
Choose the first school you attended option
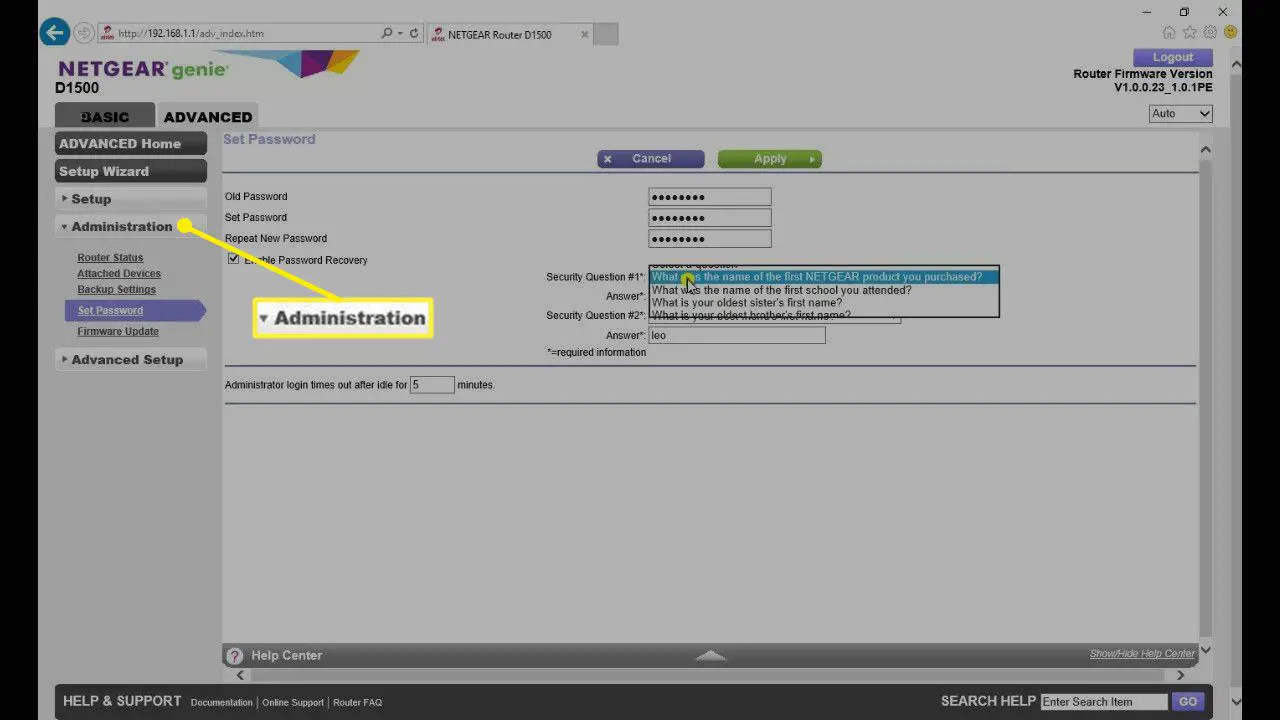coord(823,290)
